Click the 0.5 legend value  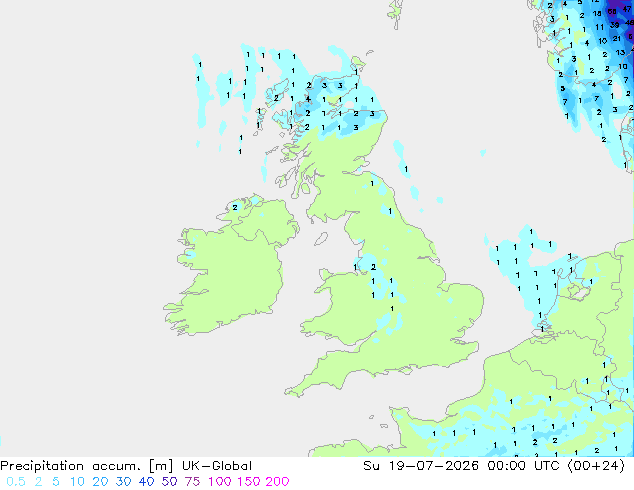pyautogui.click(x=16, y=482)
